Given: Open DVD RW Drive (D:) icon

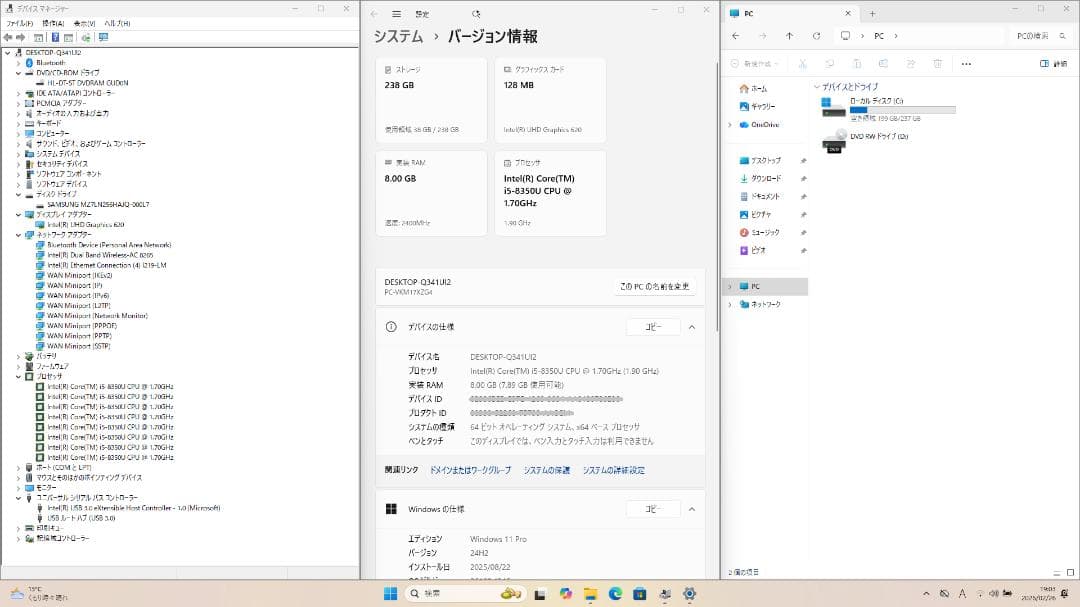Looking at the screenshot, I should click(x=833, y=141).
